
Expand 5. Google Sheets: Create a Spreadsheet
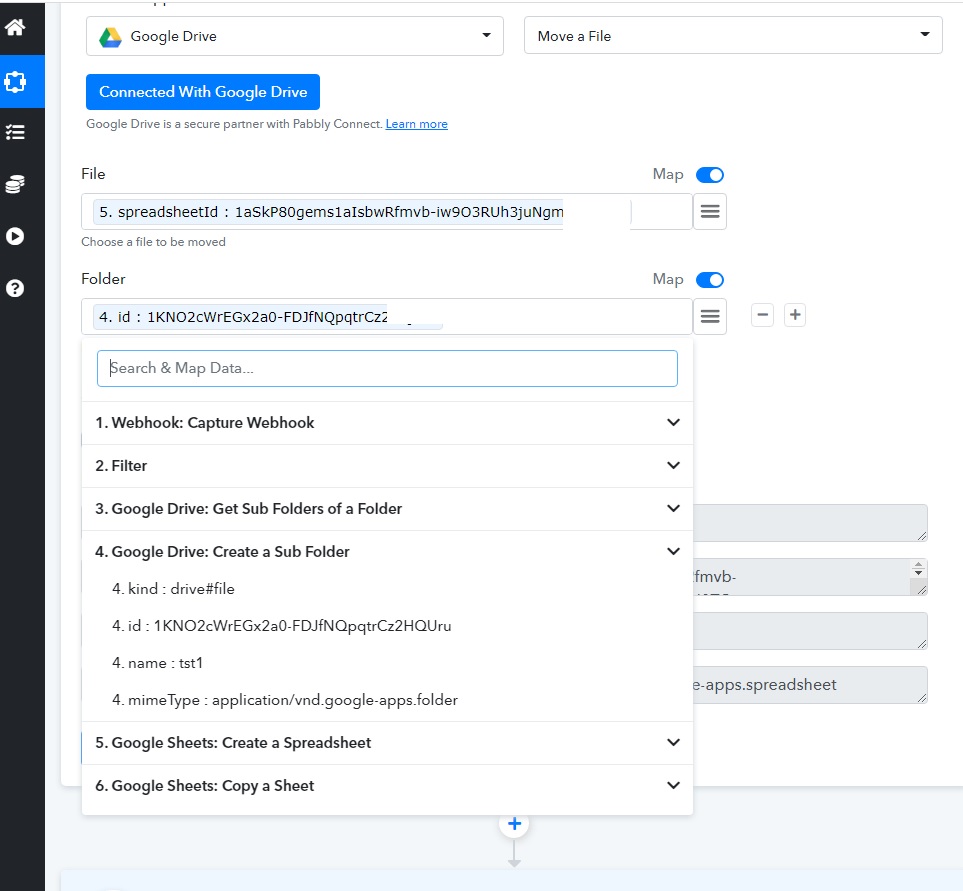tap(388, 742)
